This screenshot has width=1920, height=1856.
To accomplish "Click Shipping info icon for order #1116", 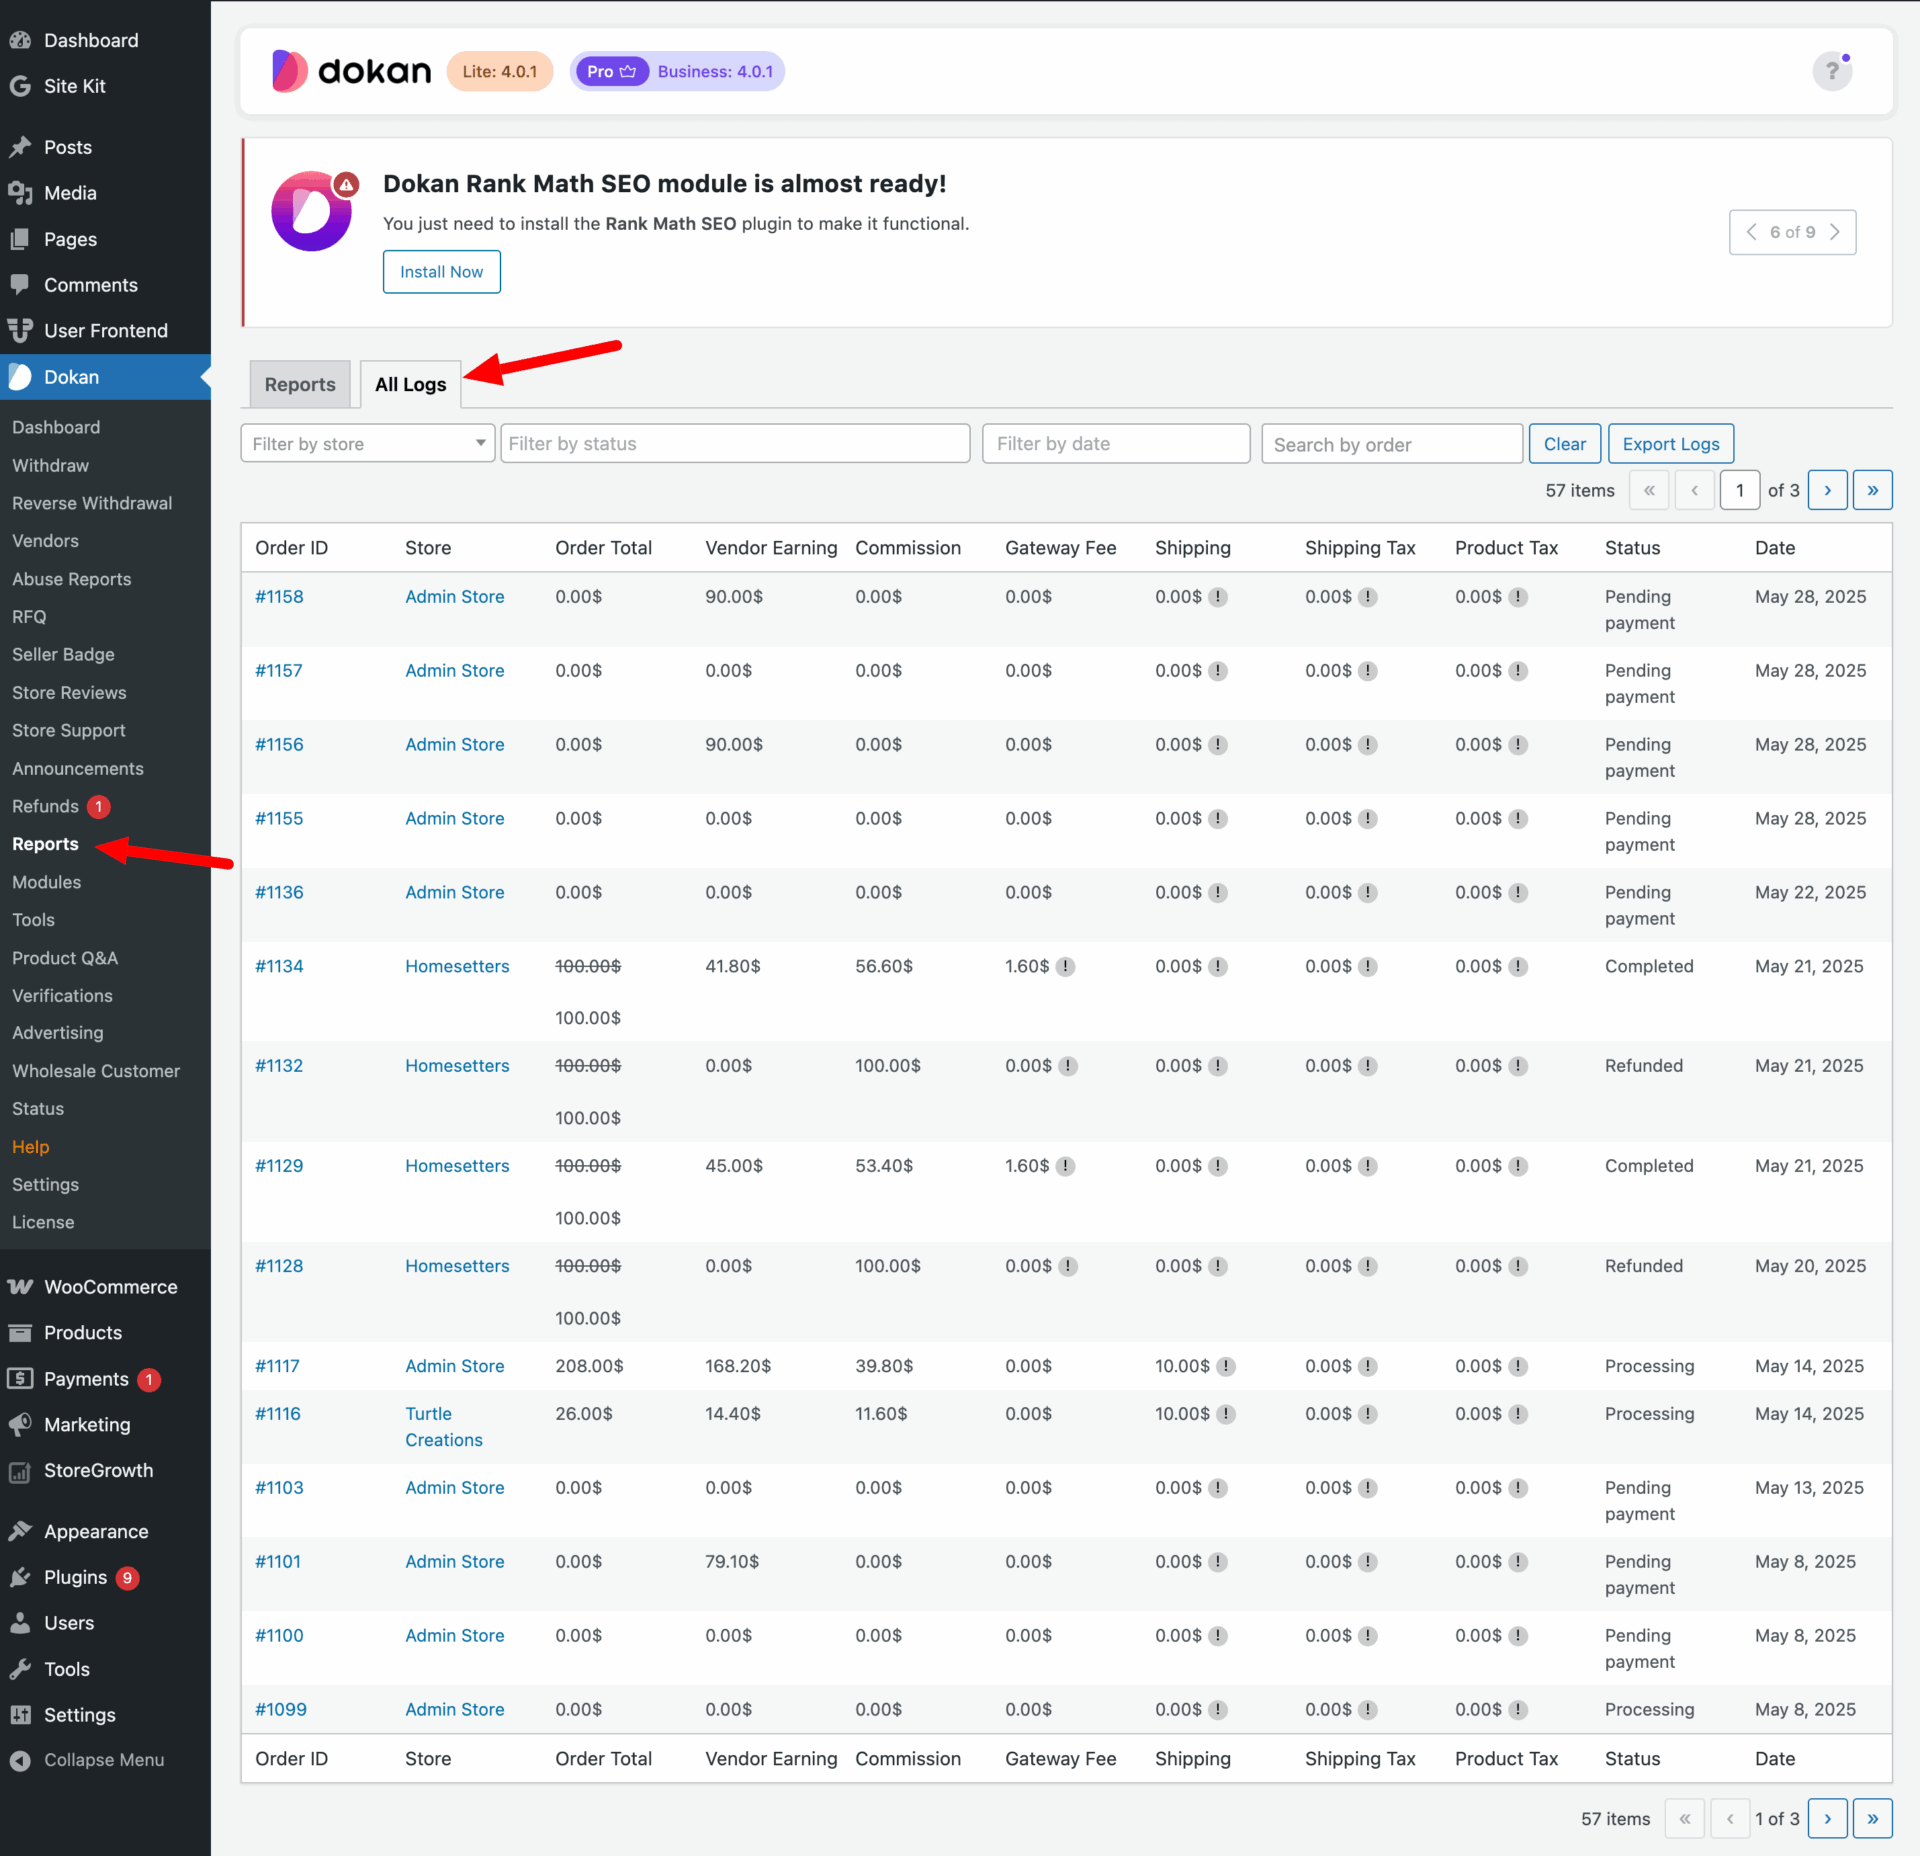I will coord(1226,1414).
